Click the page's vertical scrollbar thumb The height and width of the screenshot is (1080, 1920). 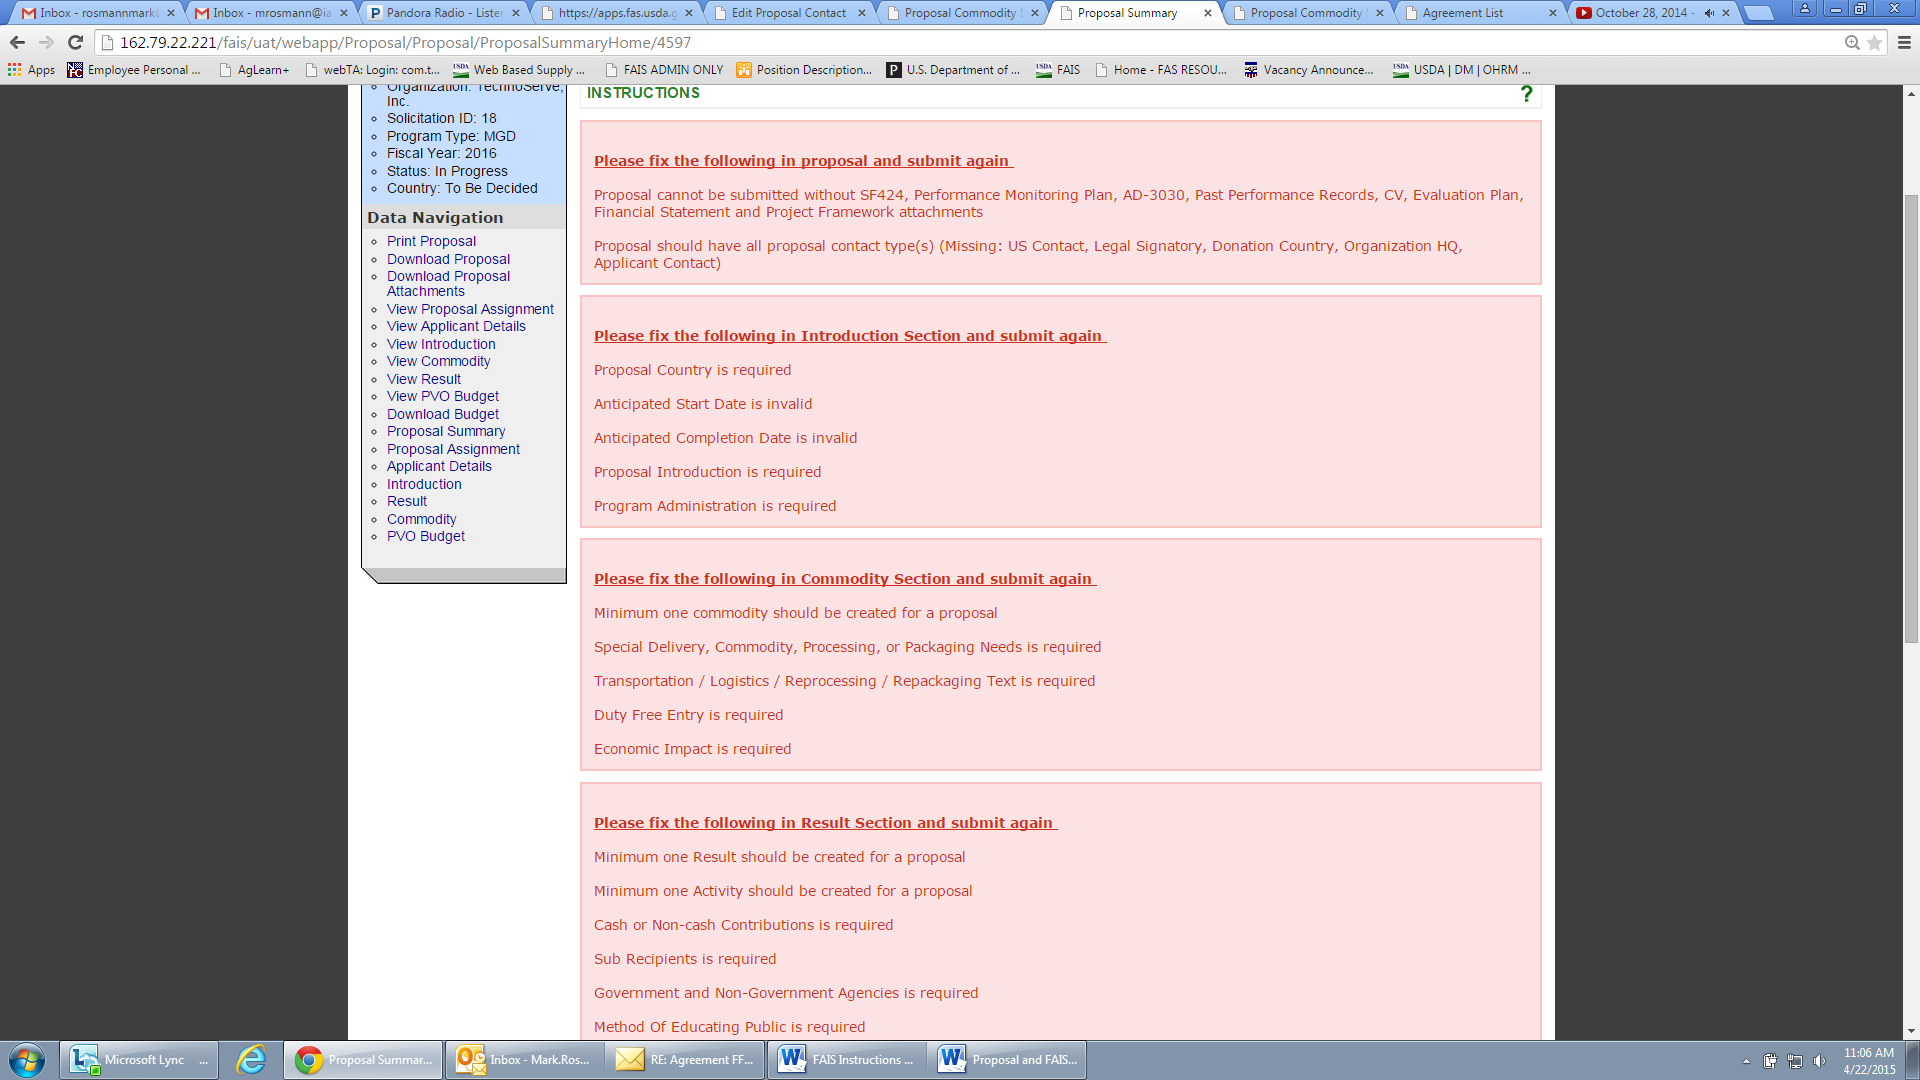tap(1911, 420)
